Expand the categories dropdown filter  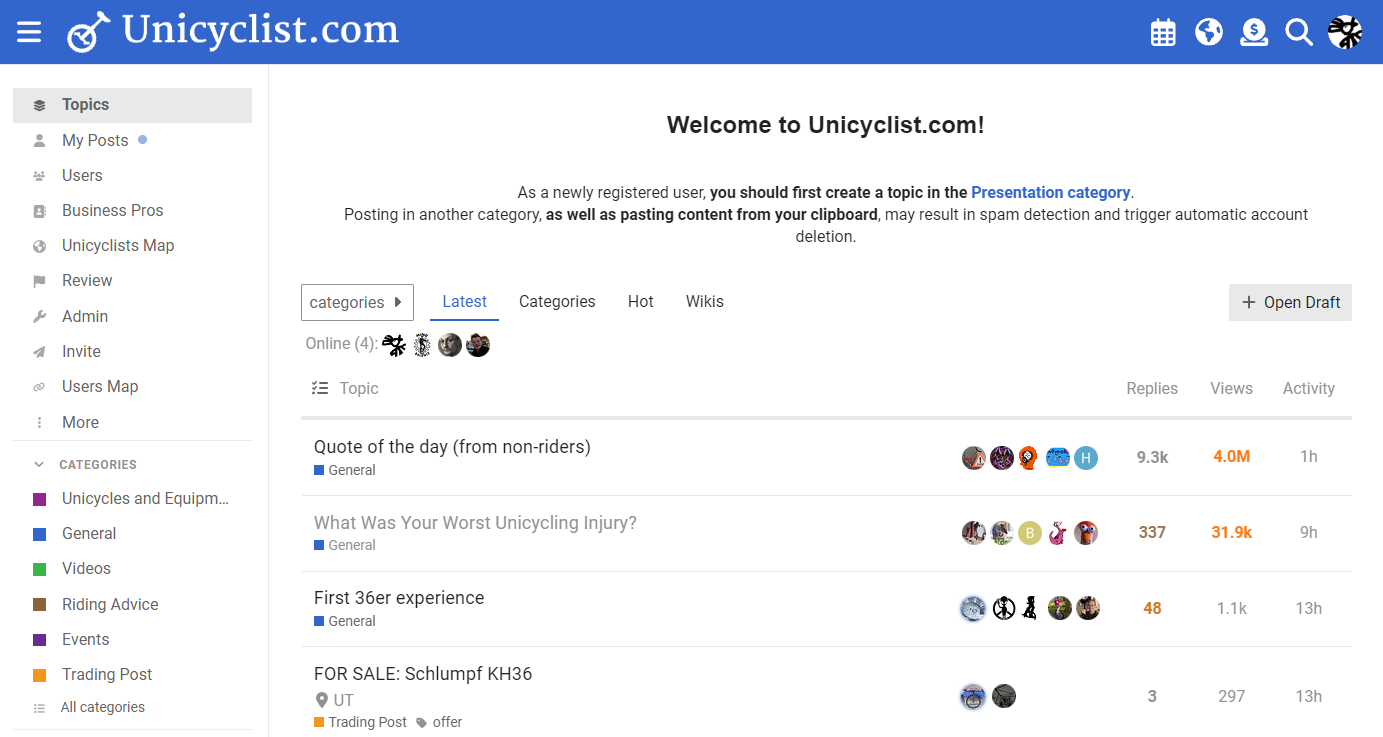(357, 302)
